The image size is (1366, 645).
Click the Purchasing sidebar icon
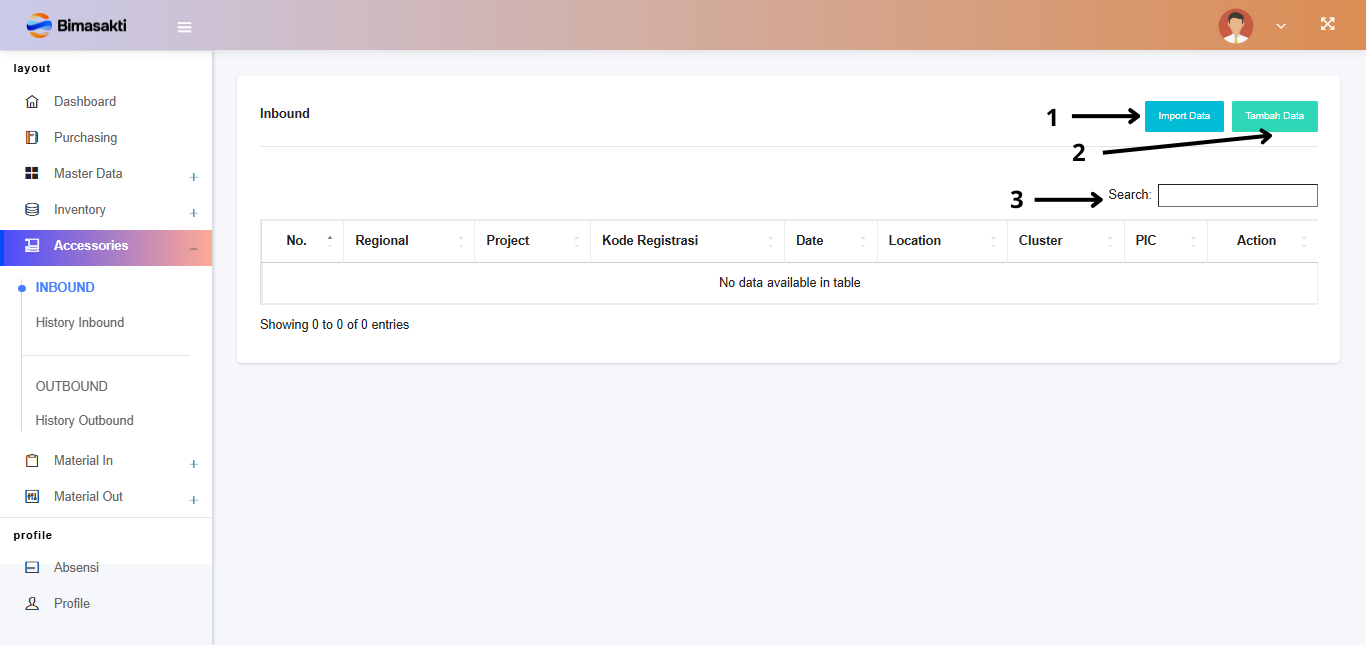[x=32, y=138]
